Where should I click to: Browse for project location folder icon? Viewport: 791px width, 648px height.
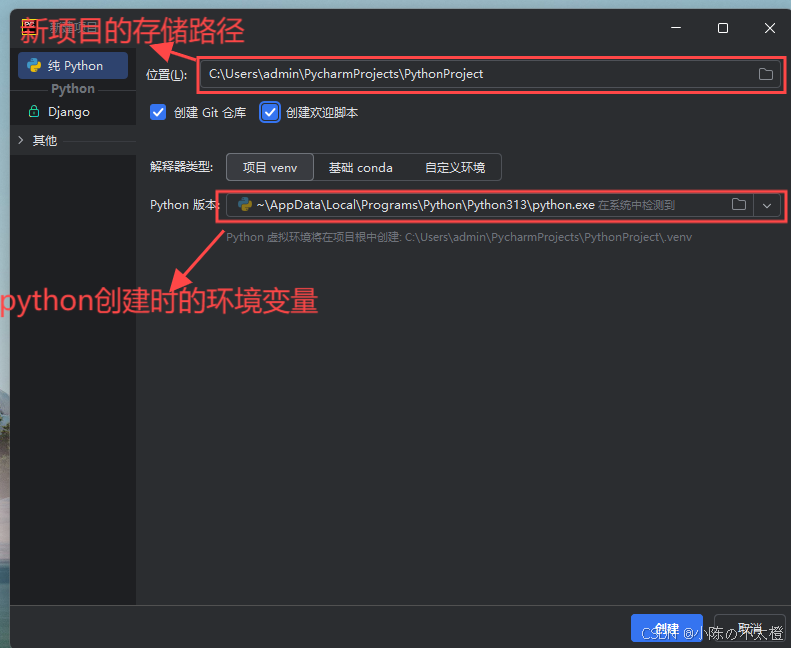766,74
